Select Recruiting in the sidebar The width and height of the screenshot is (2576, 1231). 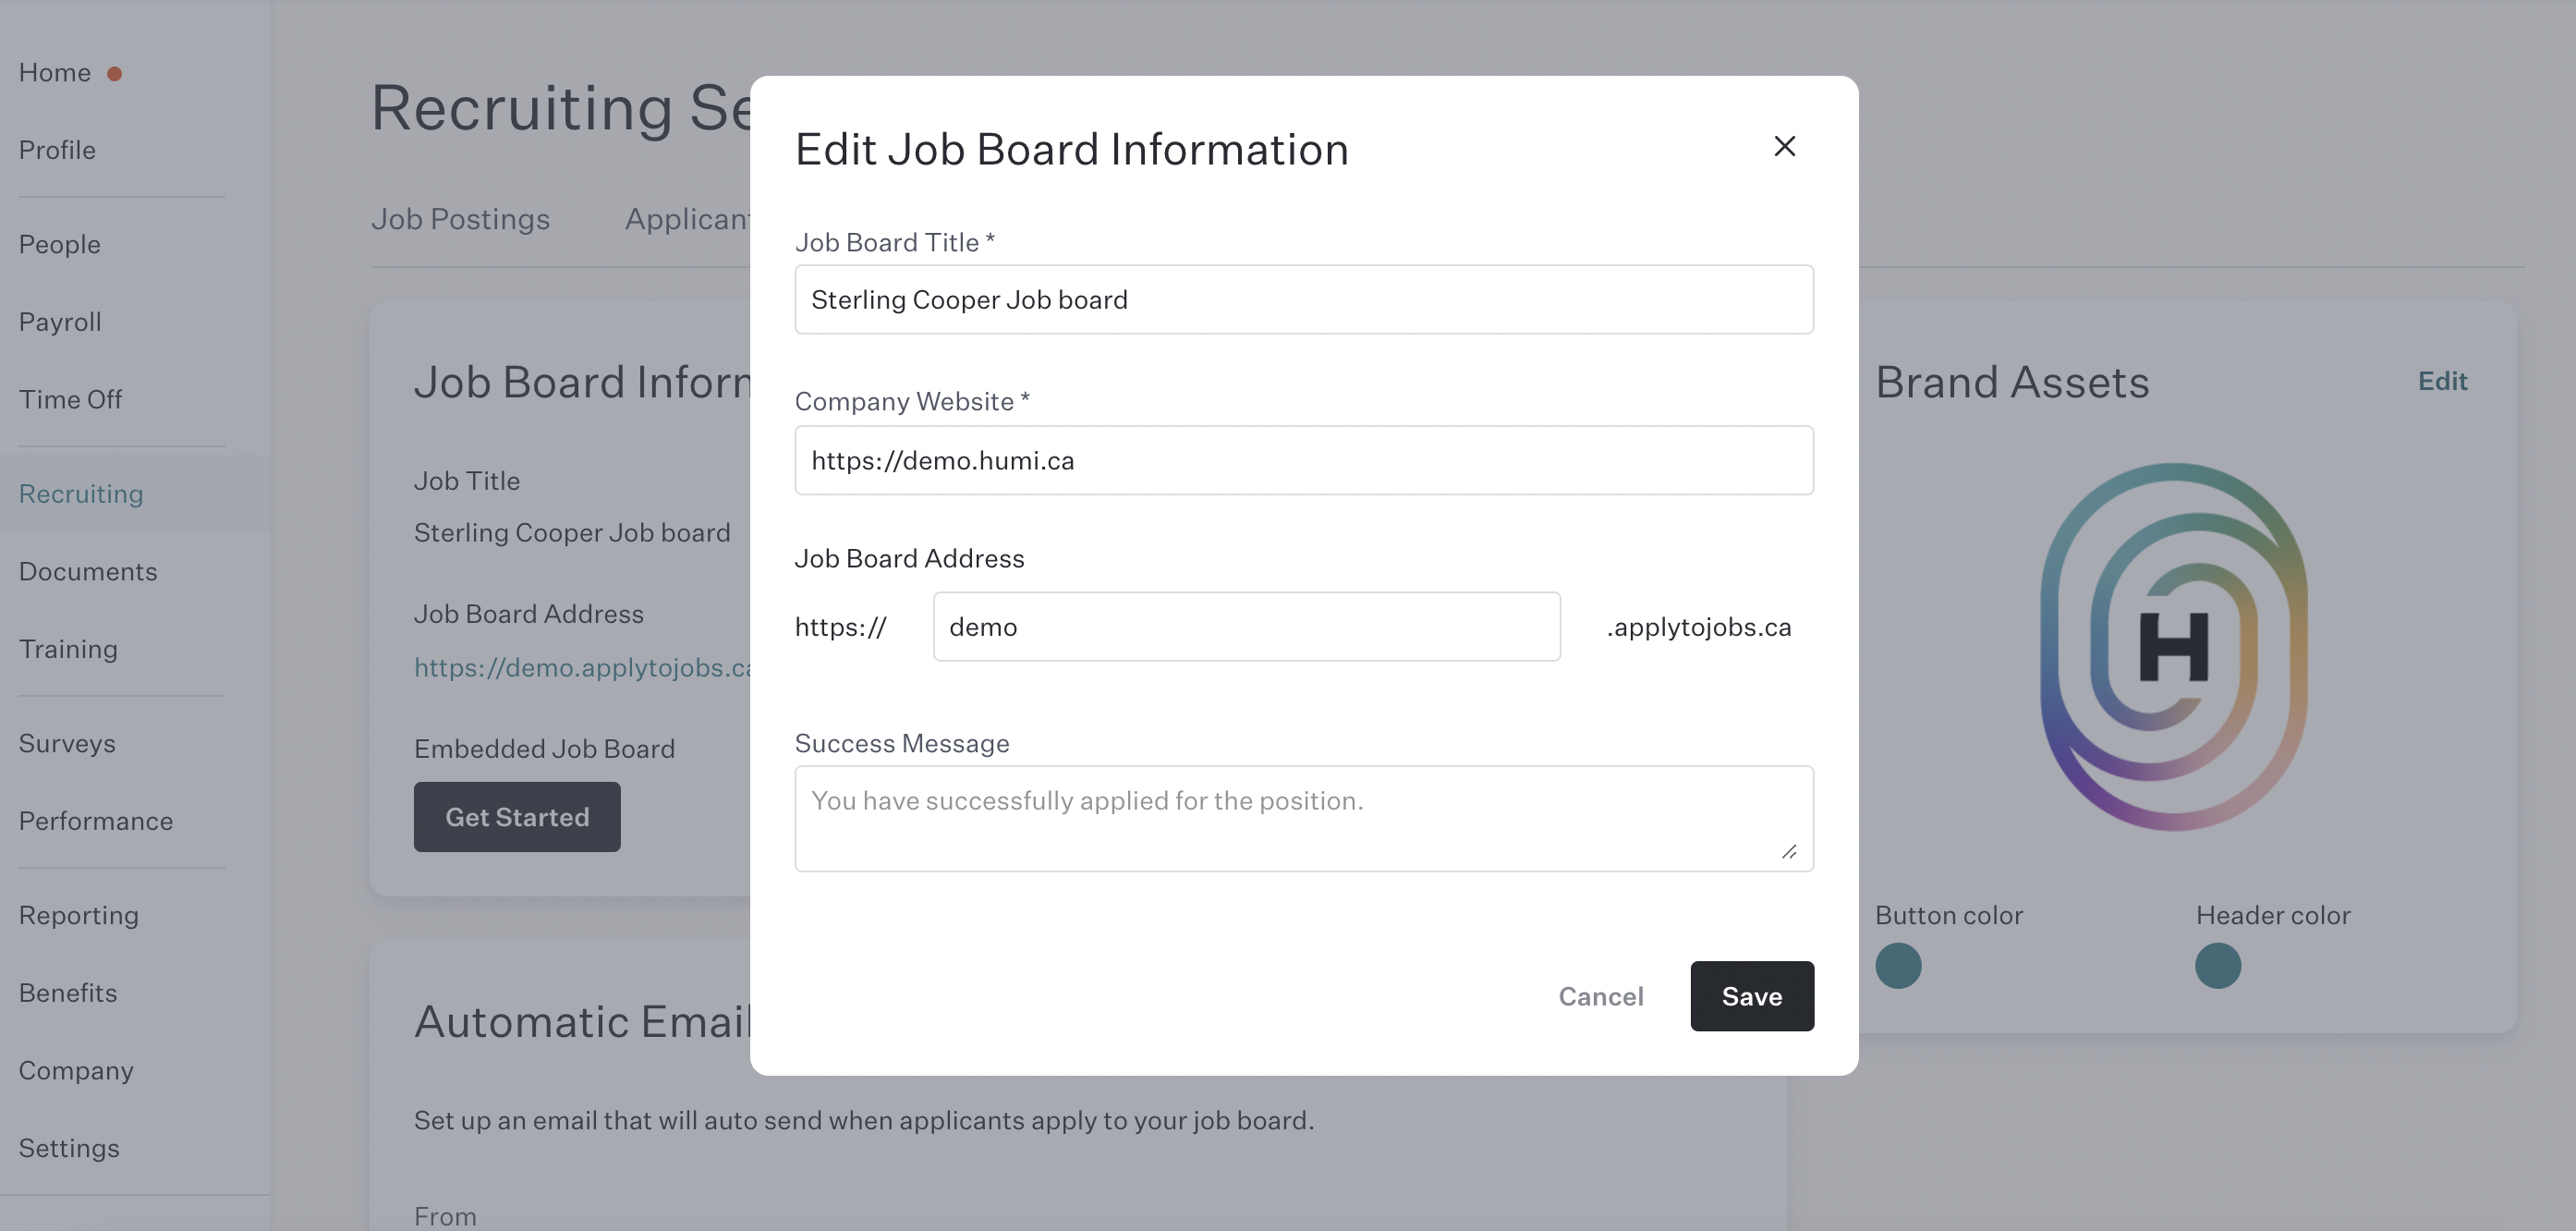coord(81,494)
